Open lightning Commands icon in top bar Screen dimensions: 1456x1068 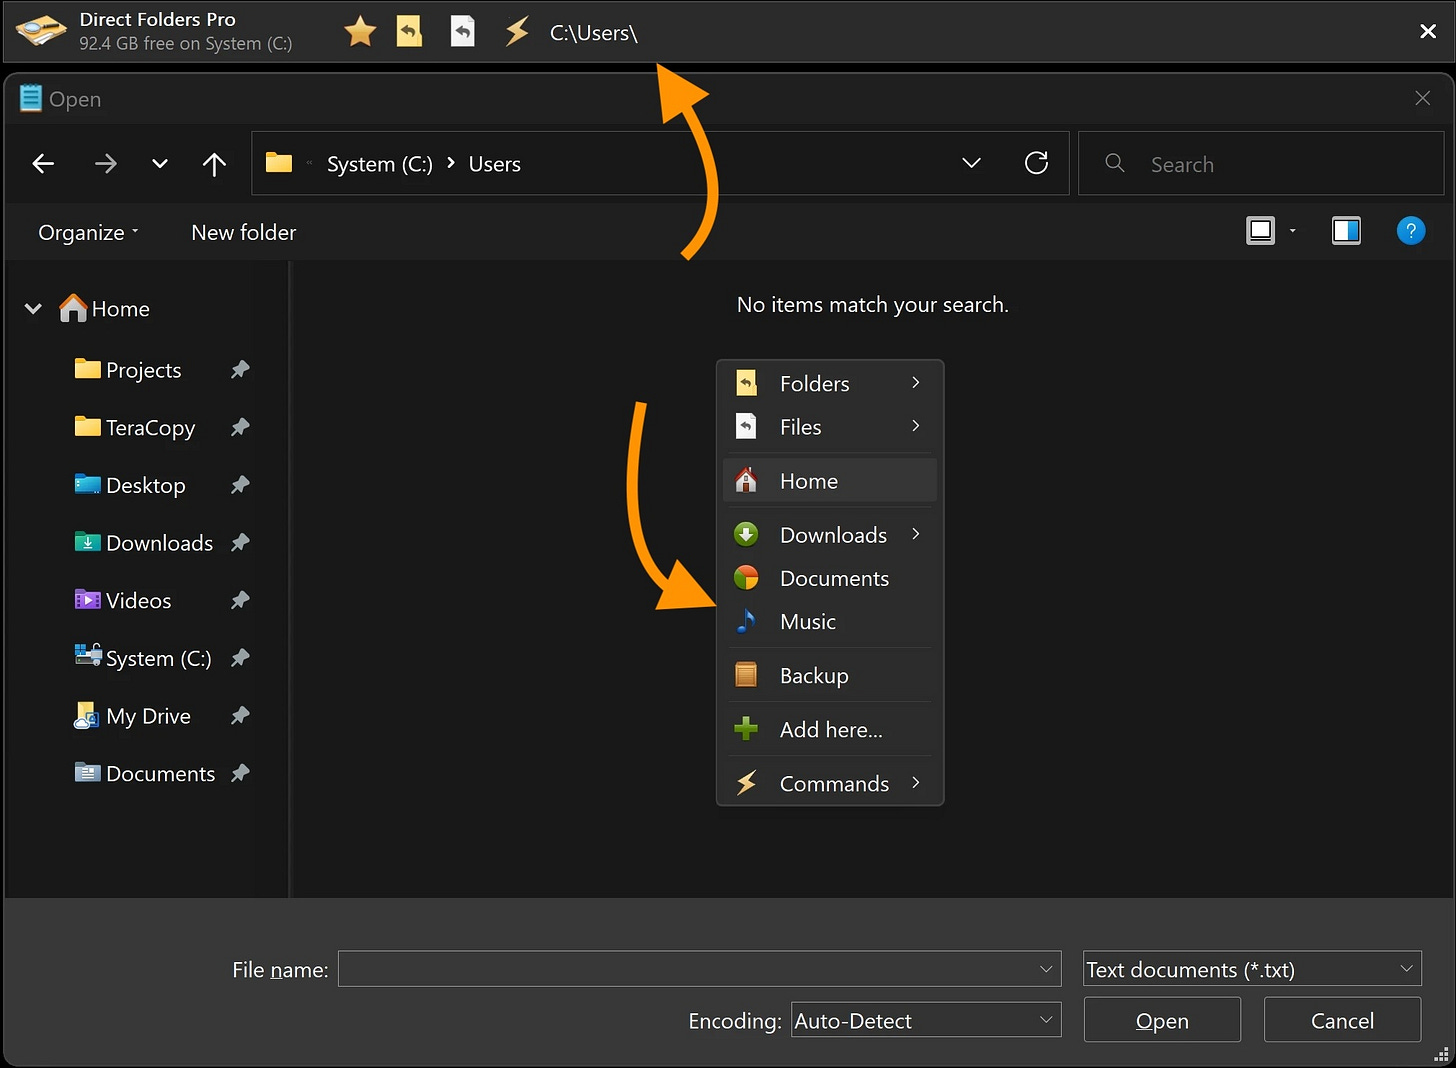pos(517,32)
